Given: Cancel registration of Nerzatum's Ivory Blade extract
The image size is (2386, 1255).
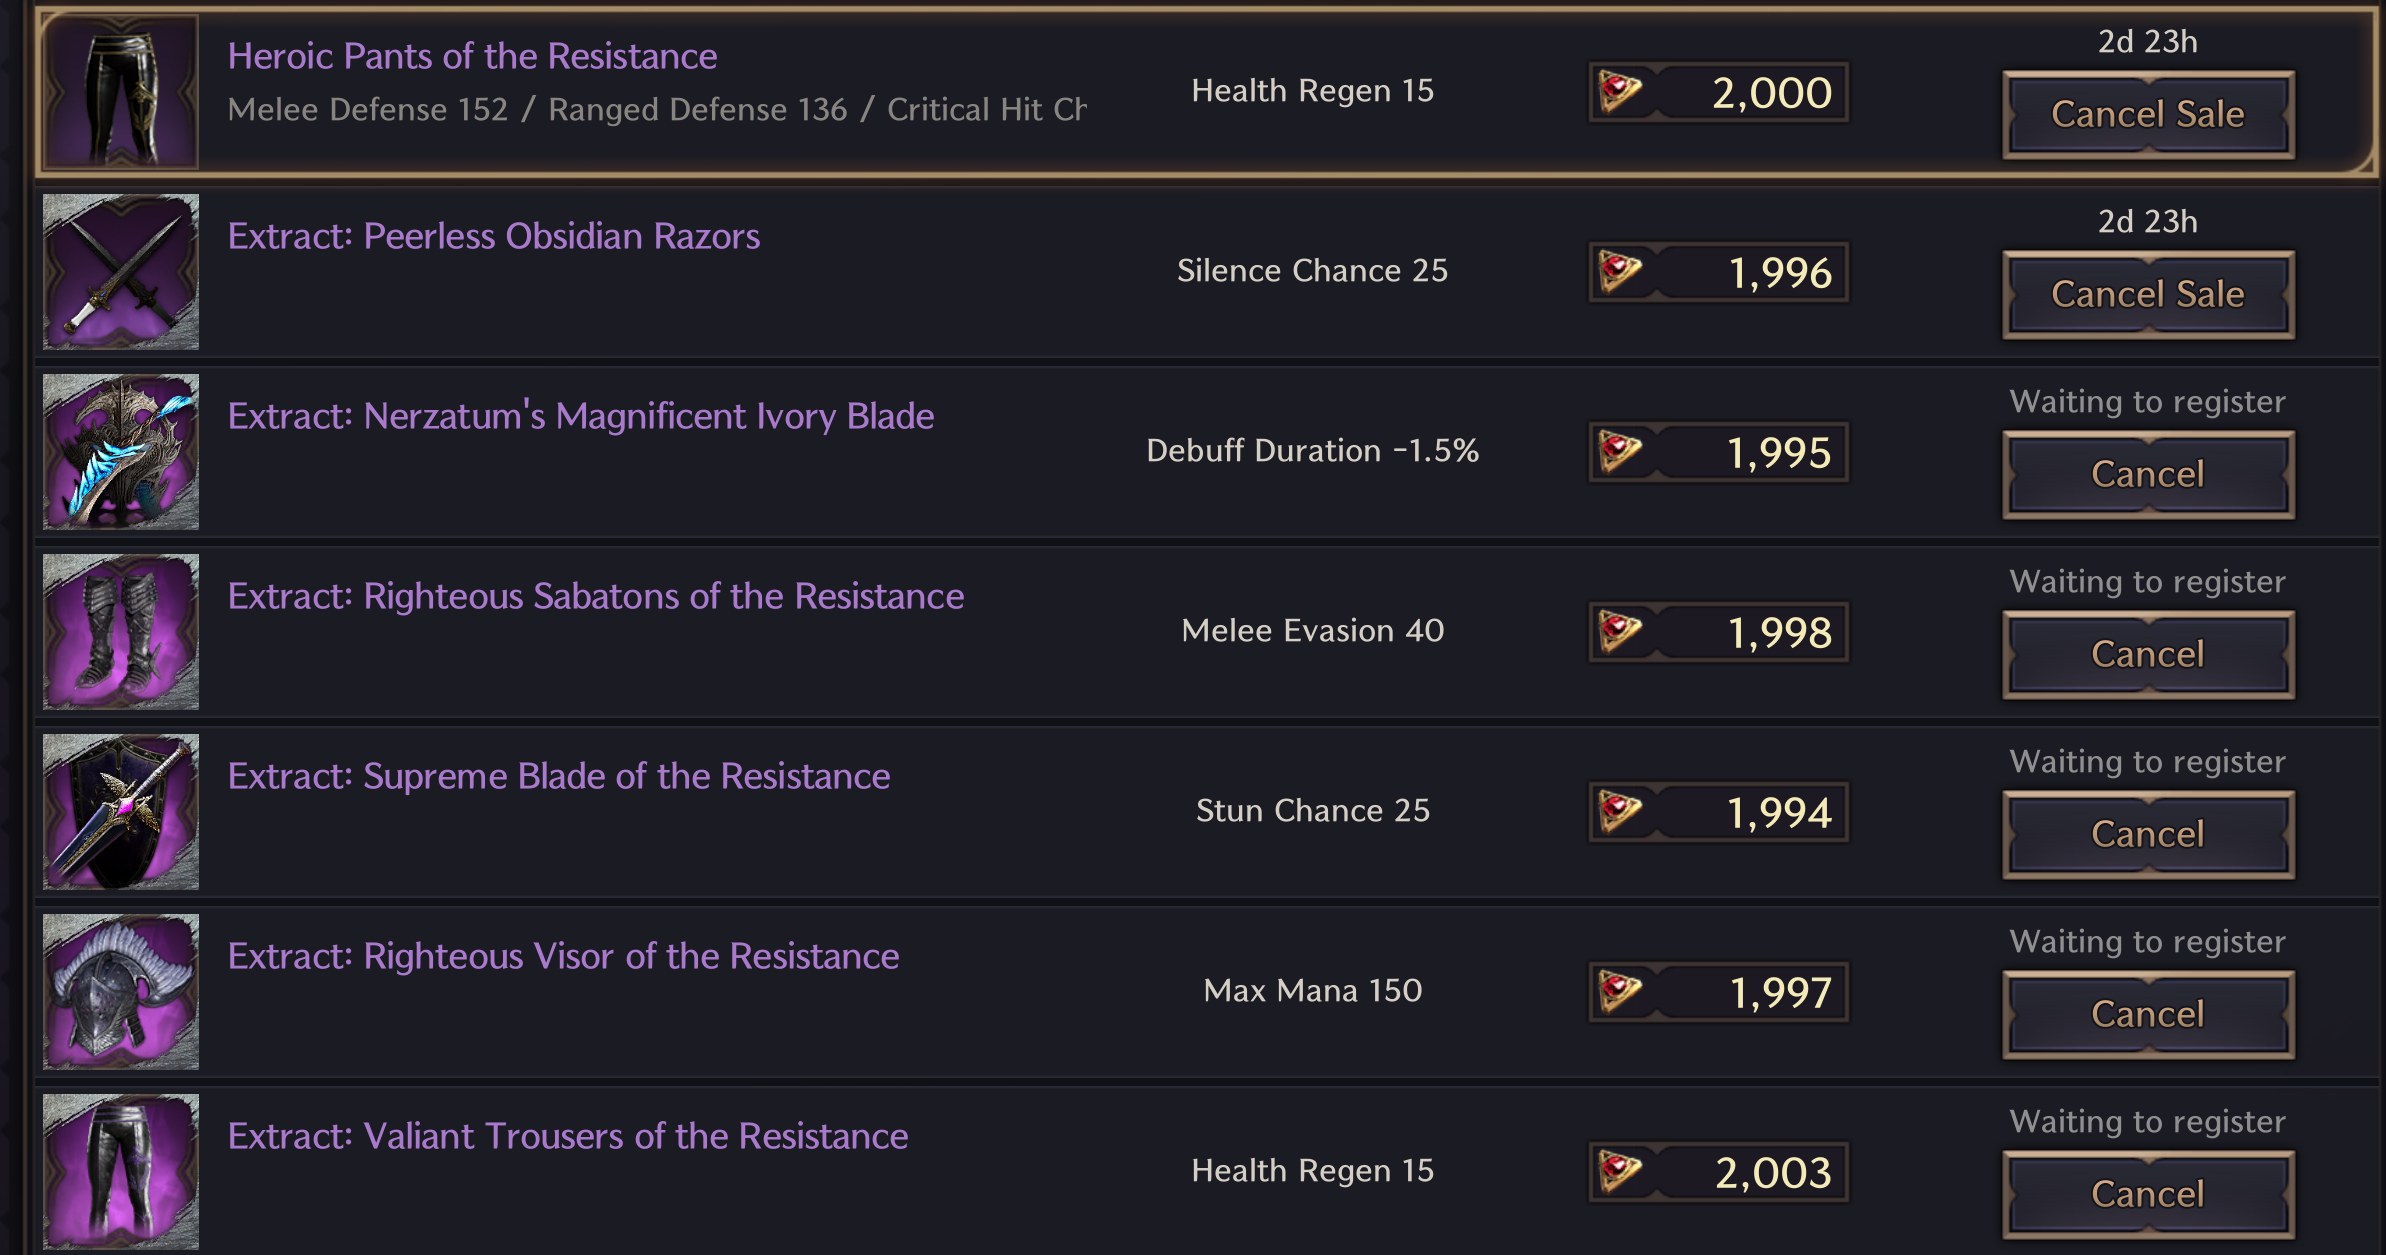Looking at the screenshot, I should (x=2148, y=474).
